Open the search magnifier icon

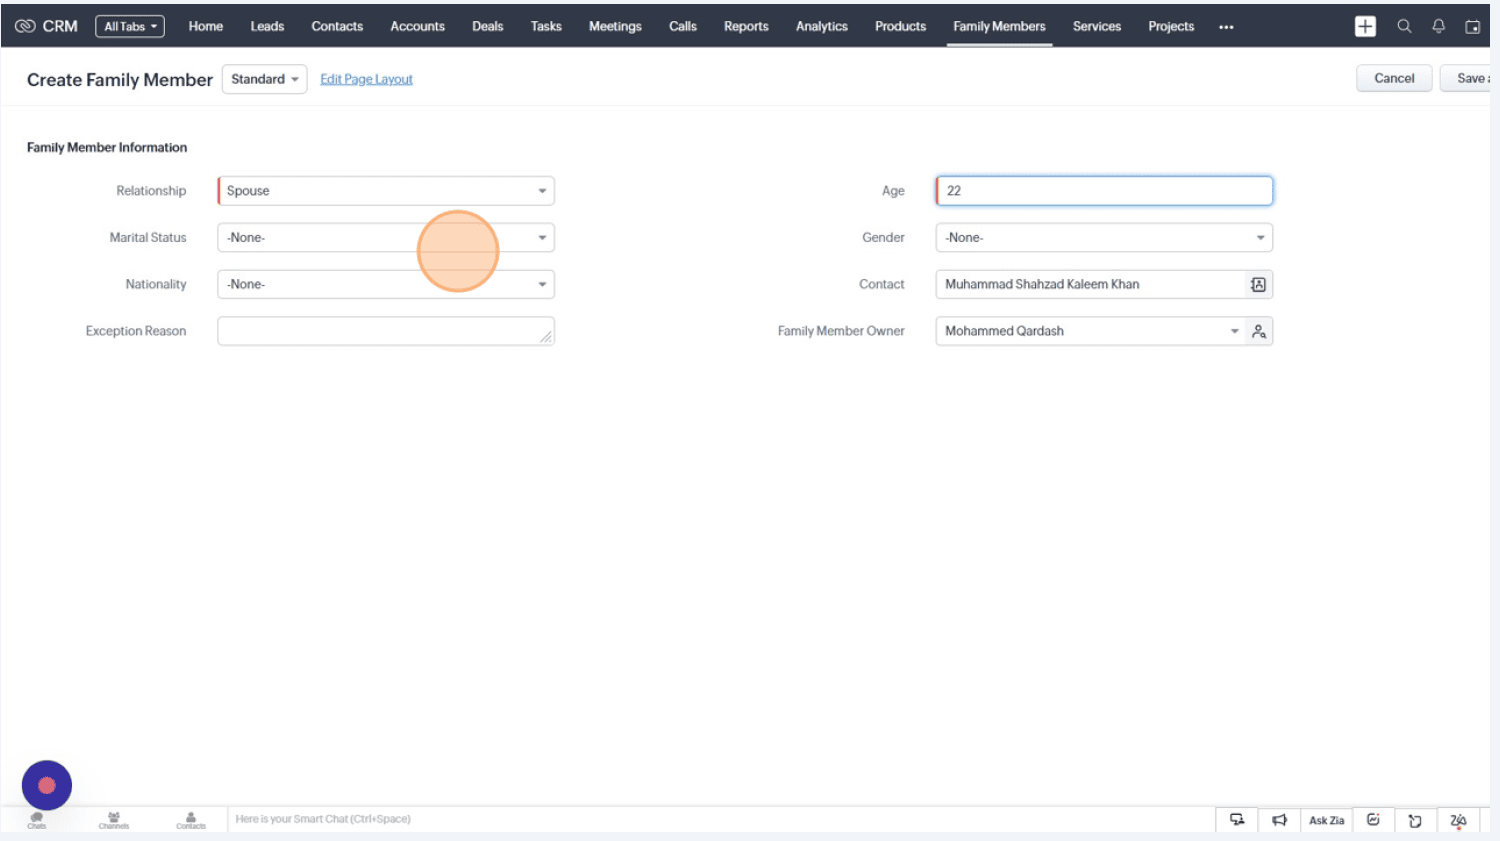tap(1404, 27)
